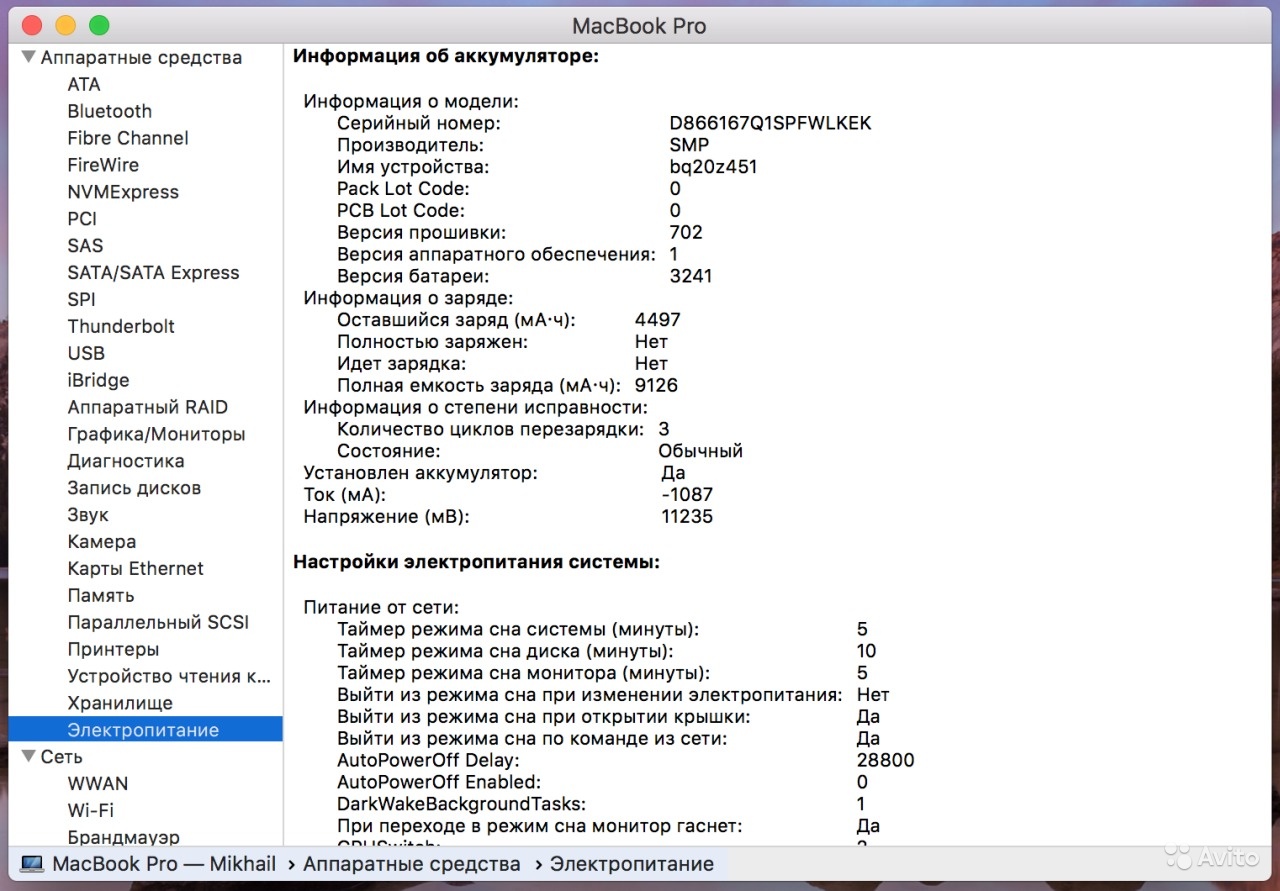
Task: Open the Thunderbolt section
Action: (121, 327)
